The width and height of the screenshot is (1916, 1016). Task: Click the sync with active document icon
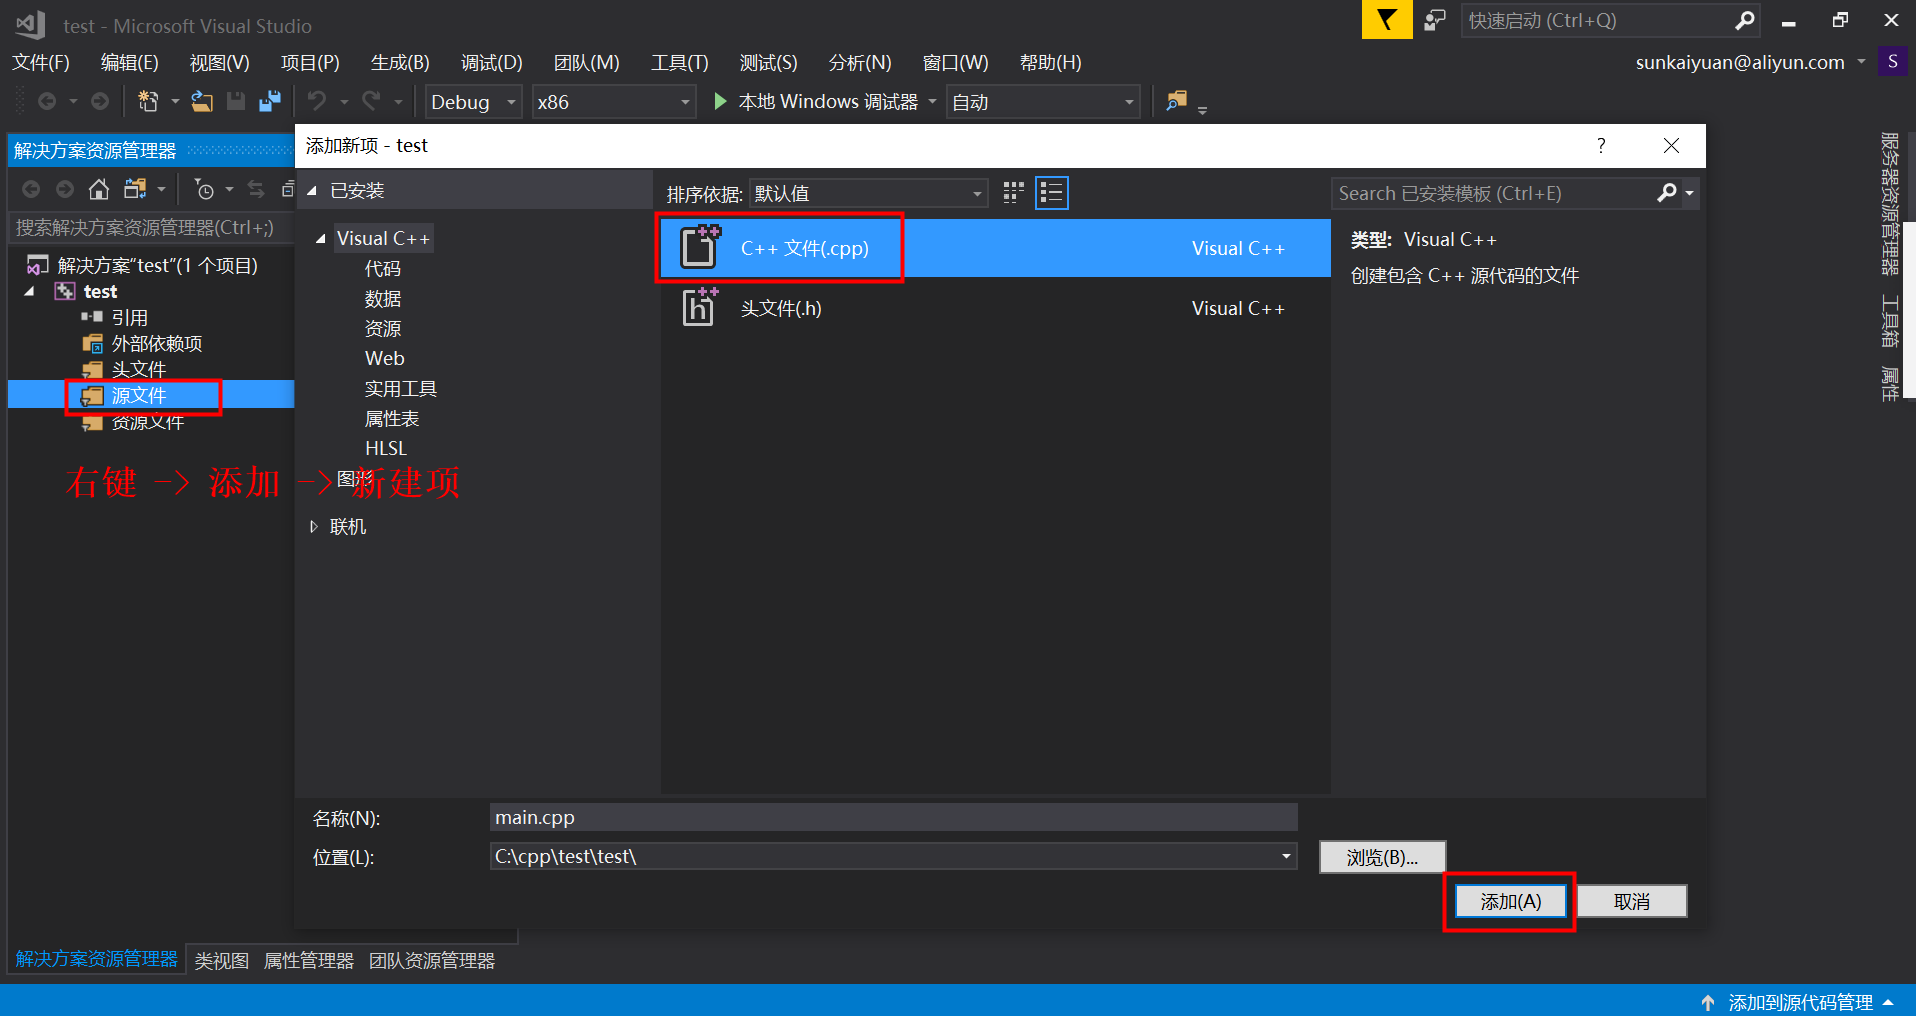(x=256, y=189)
